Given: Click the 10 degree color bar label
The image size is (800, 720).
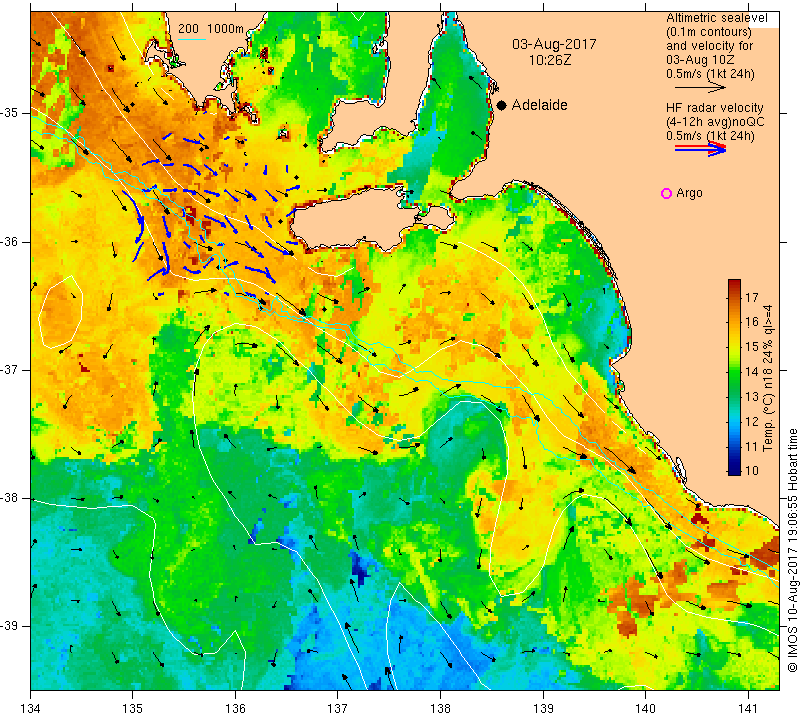Looking at the screenshot, I should 752,470.
